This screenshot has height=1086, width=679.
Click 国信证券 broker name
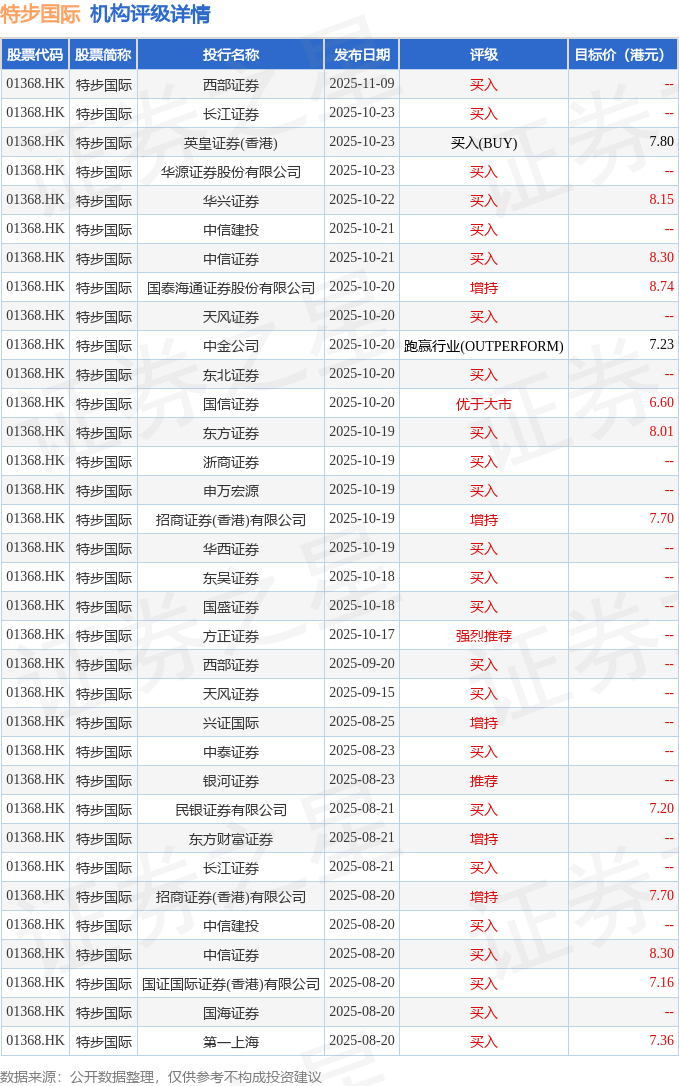(x=231, y=404)
